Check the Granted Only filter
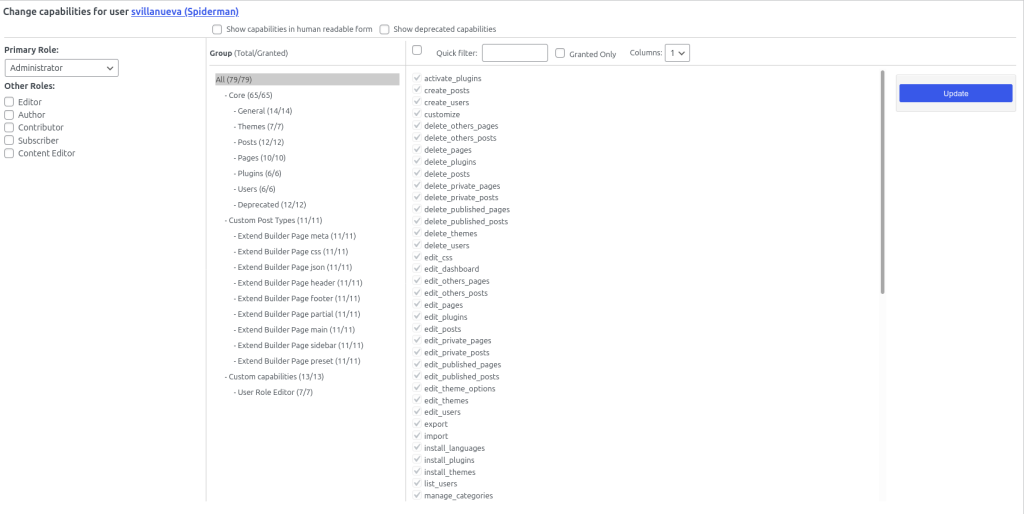Viewport: 1024px width, 514px height. click(560, 53)
